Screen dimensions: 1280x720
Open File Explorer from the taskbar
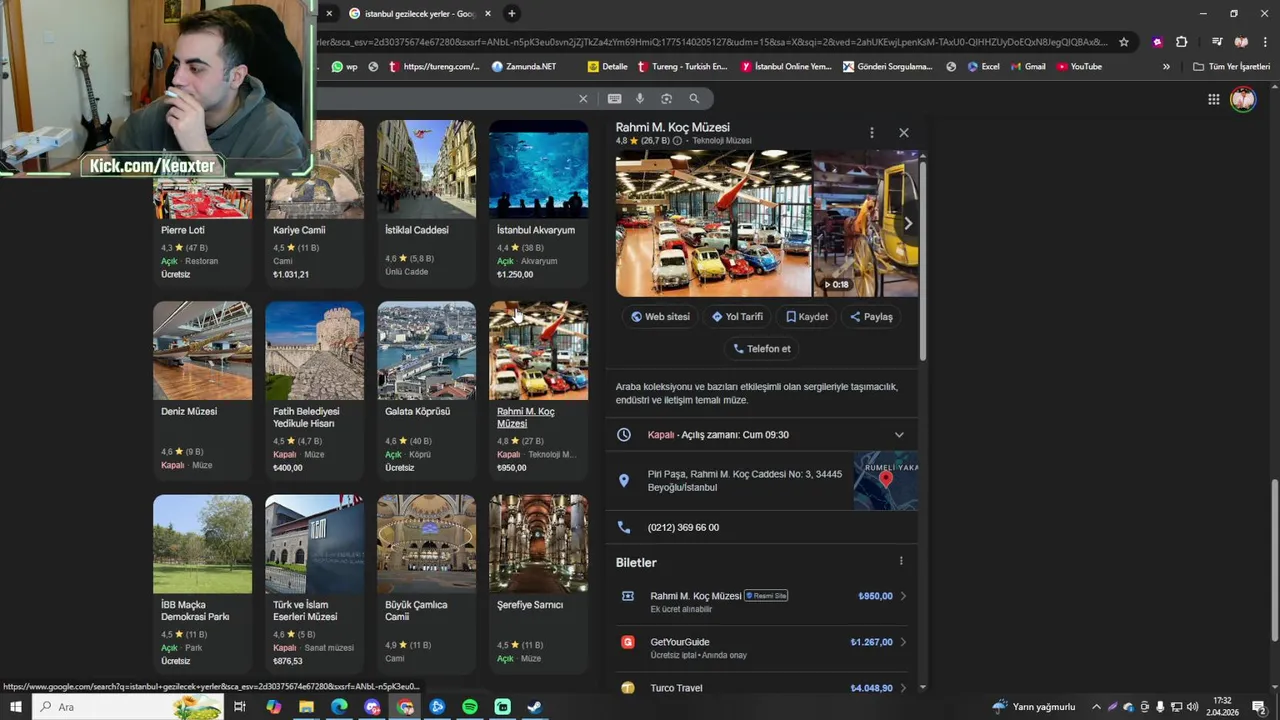[306, 707]
